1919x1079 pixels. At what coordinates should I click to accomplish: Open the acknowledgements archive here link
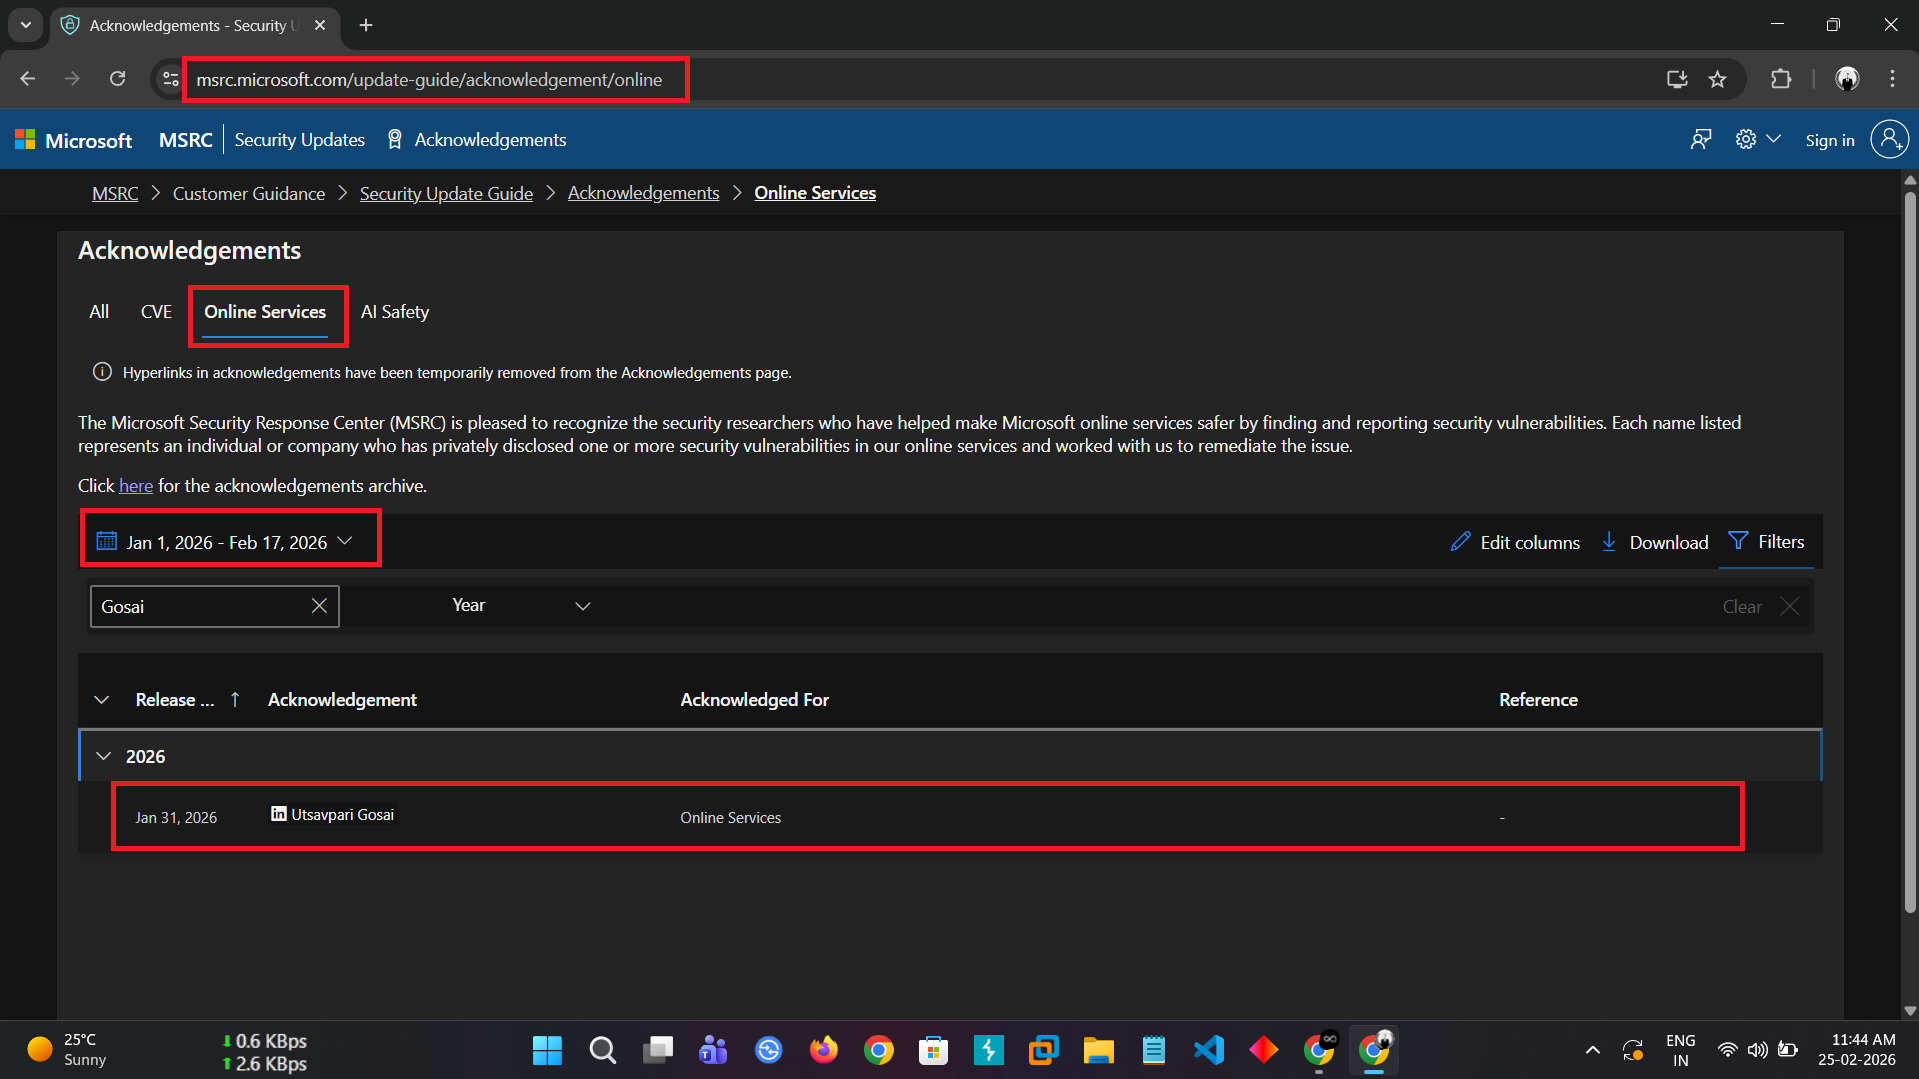136,486
